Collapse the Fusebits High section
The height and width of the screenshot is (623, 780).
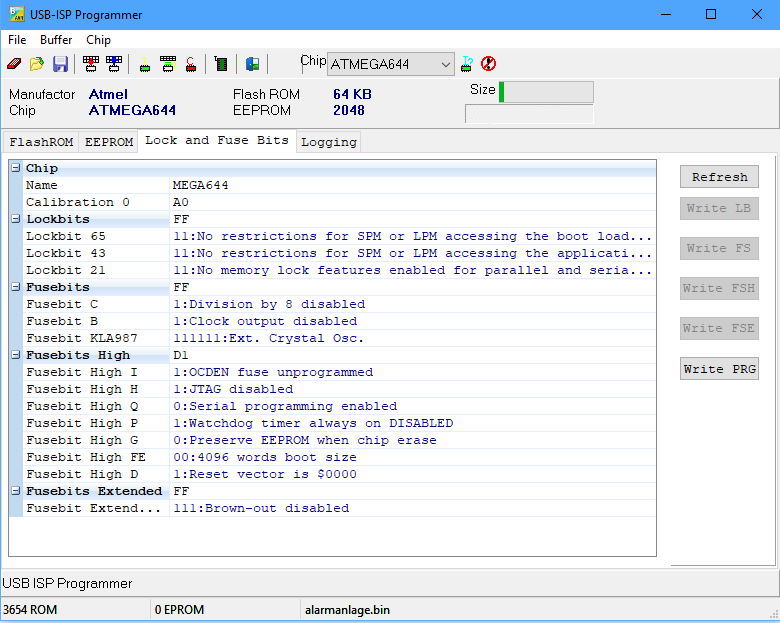[16, 355]
